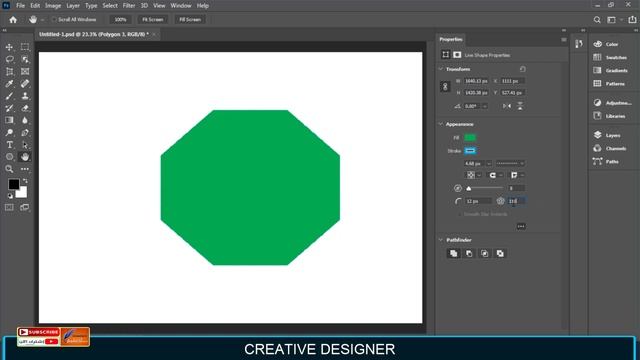Toggle Quick Mask mode
Screen dimensions: 640x360
click(x=9, y=207)
